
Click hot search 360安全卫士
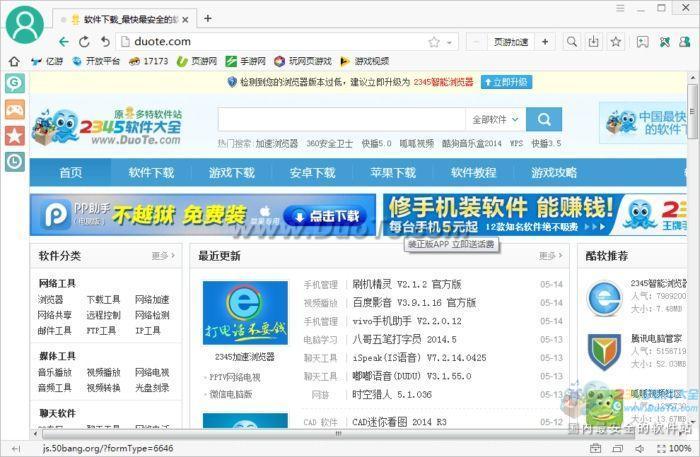click(329, 144)
